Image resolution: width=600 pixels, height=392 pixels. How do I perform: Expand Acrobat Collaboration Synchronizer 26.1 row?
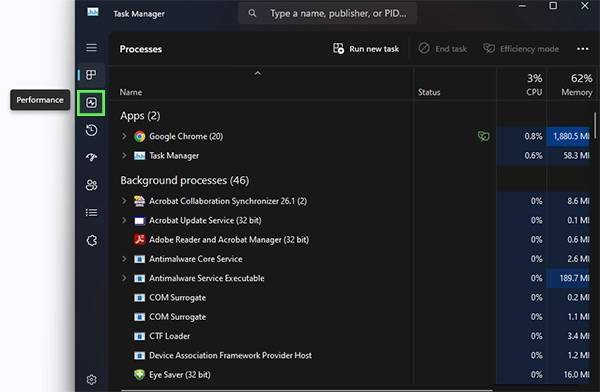[124, 201]
